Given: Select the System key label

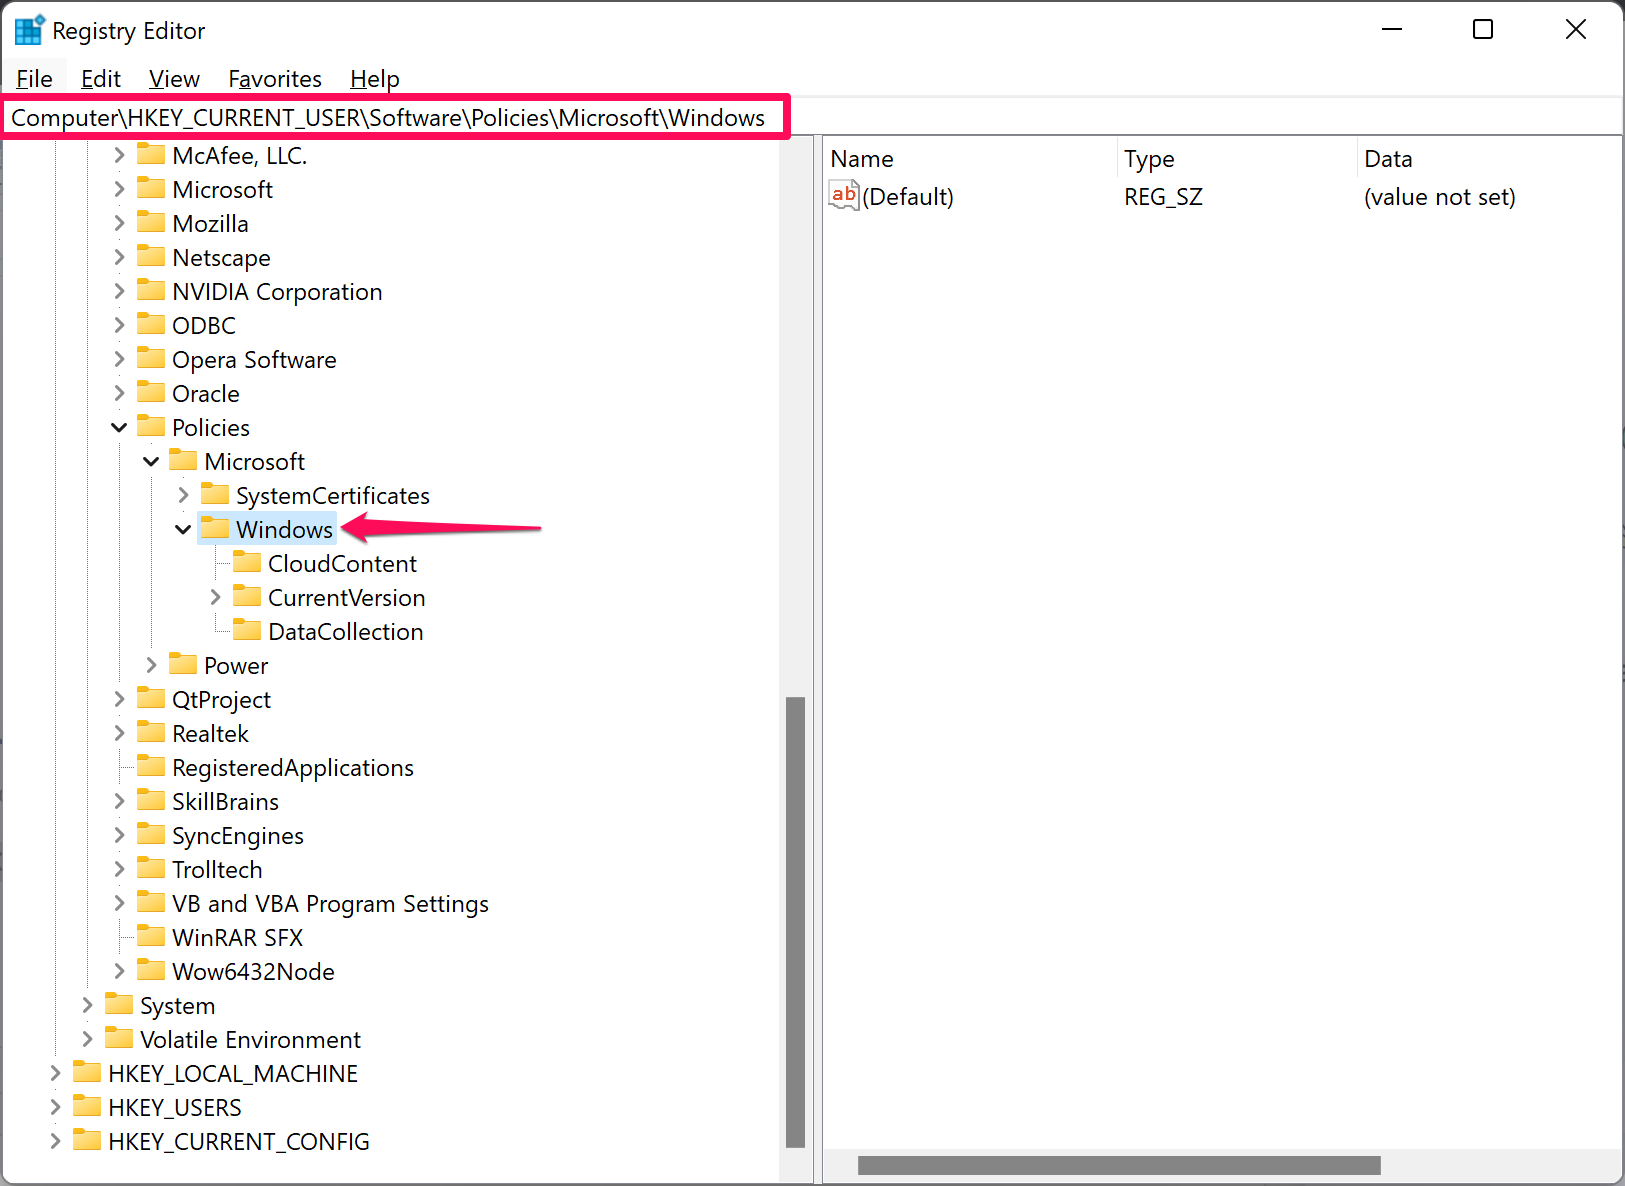Looking at the screenshot, I should pyautogui.click(x=177, y=1005).
